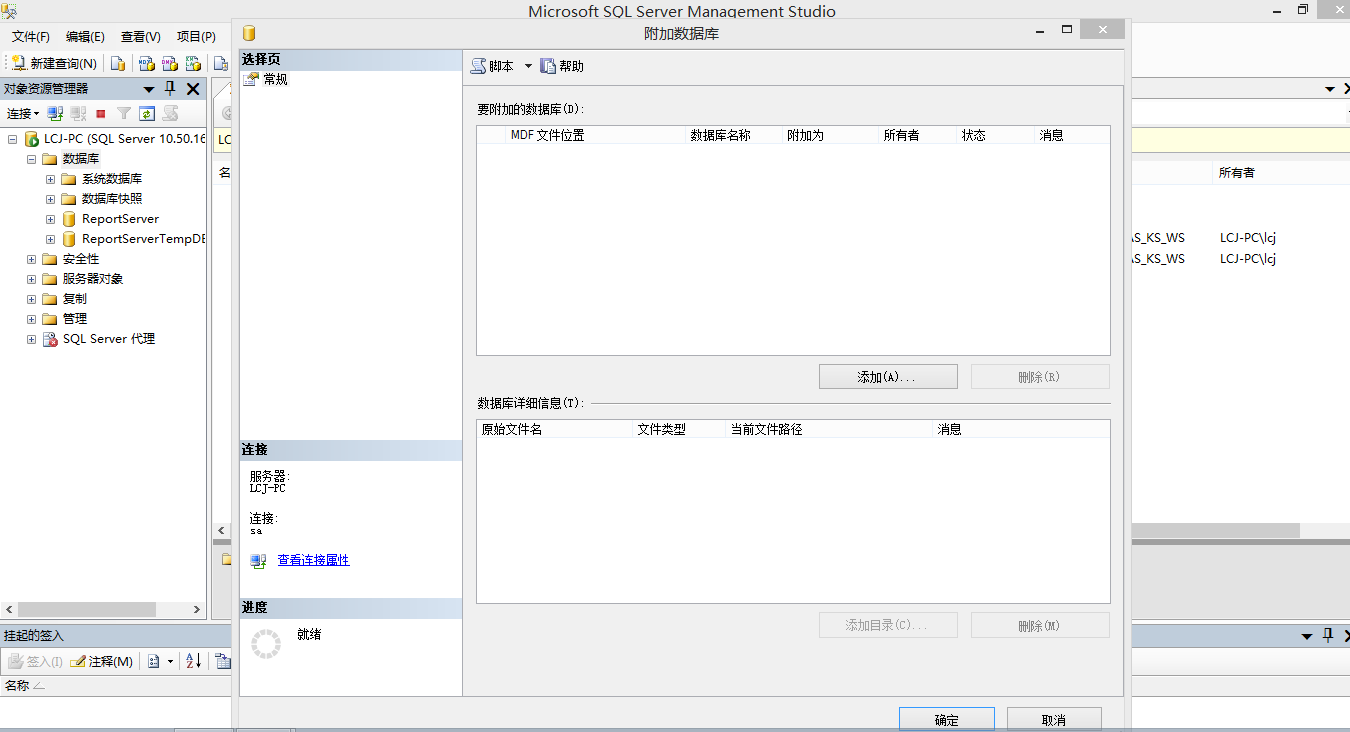Click the 当前文件路径 column header
Viewport: 1350px width, 732px height.
click(829, 429)
